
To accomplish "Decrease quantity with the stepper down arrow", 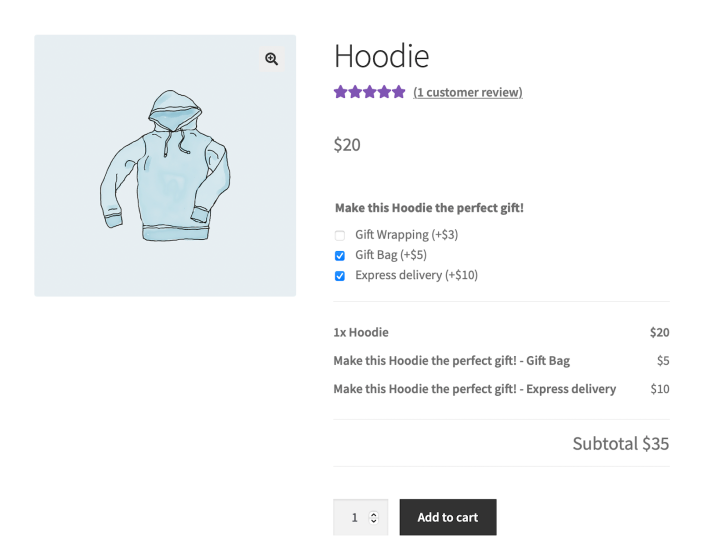I will 374,521.
